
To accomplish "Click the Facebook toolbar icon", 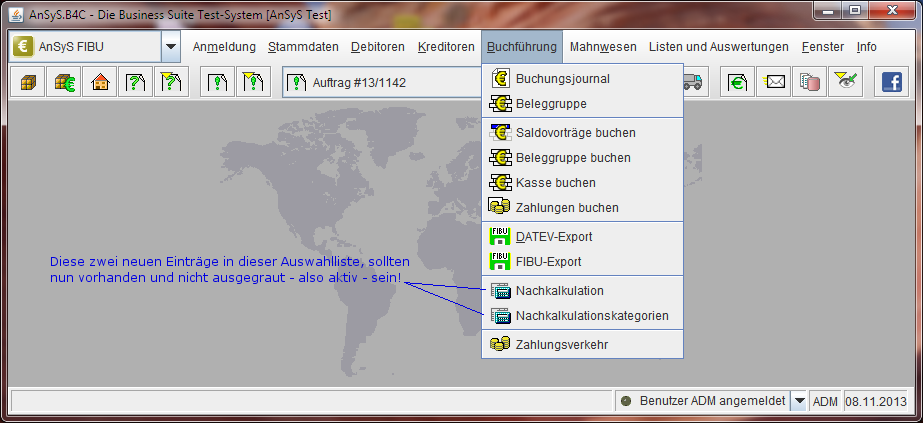I will tap(890, 82).
